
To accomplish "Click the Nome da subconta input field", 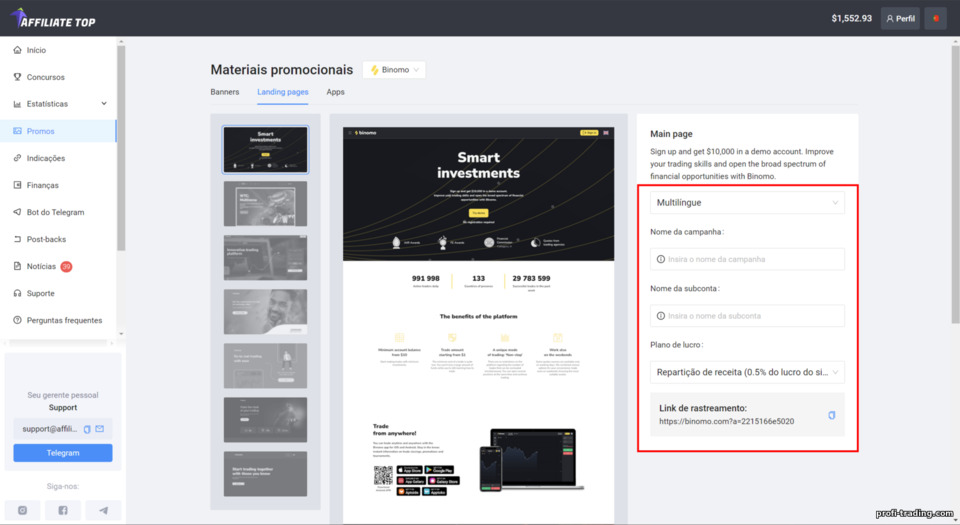I will [x=748, y=316].
